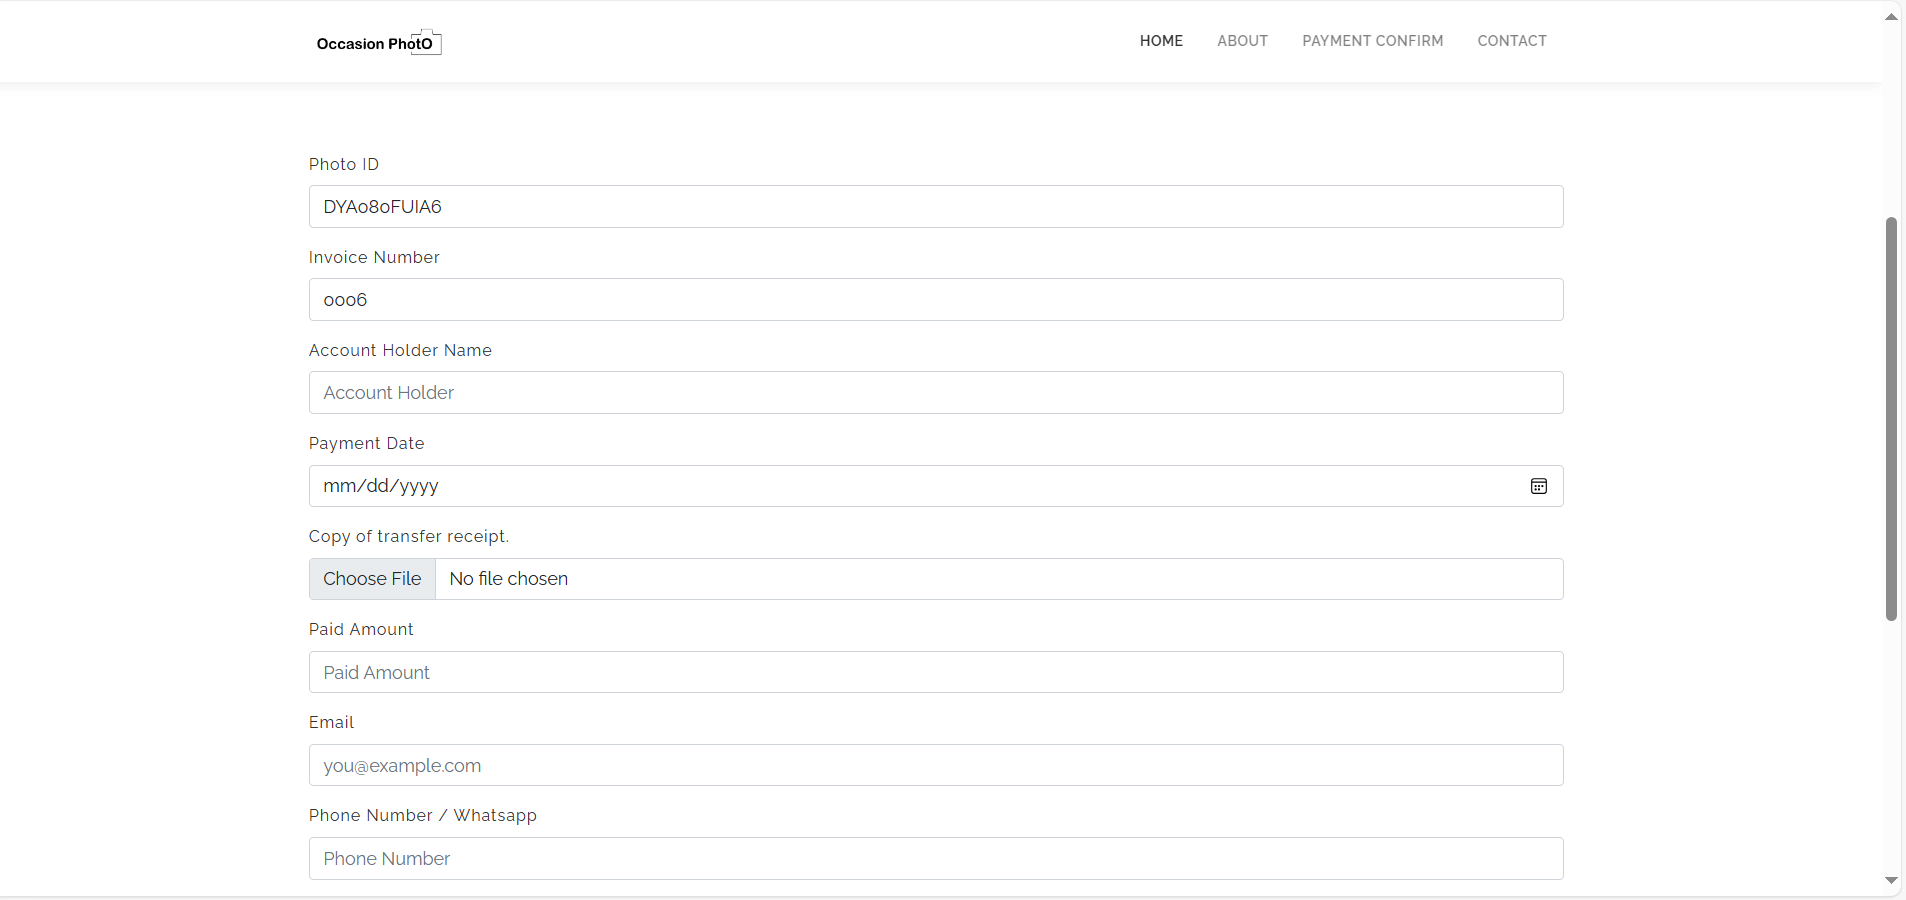
Task: Select the Phone Number input box
Action: pyautogui.click(x=935, y=858)
